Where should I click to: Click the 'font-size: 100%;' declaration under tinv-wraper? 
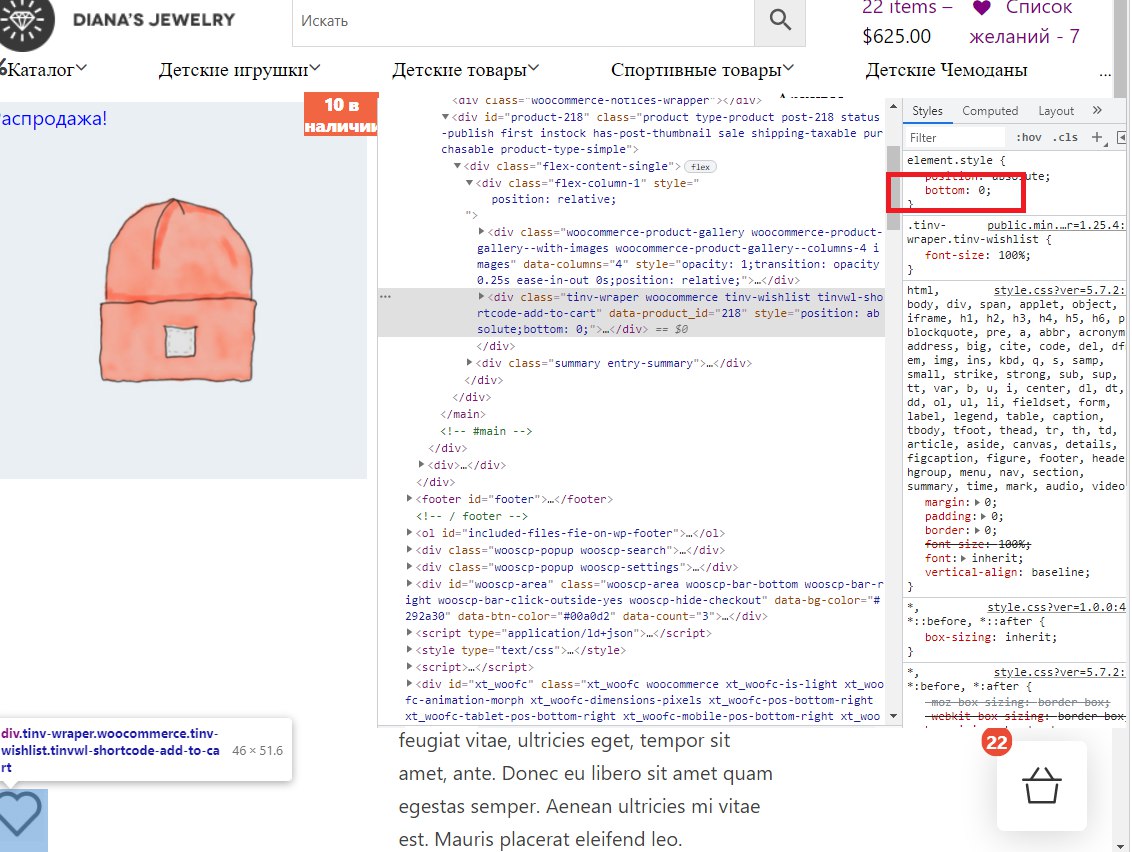pos(978,255)
